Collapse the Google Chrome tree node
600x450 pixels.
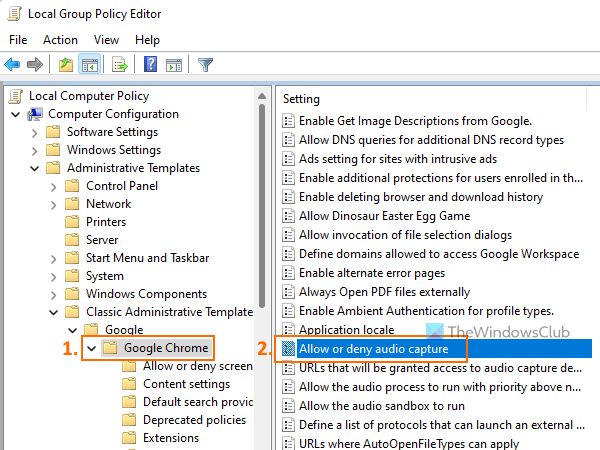(91, 348)
